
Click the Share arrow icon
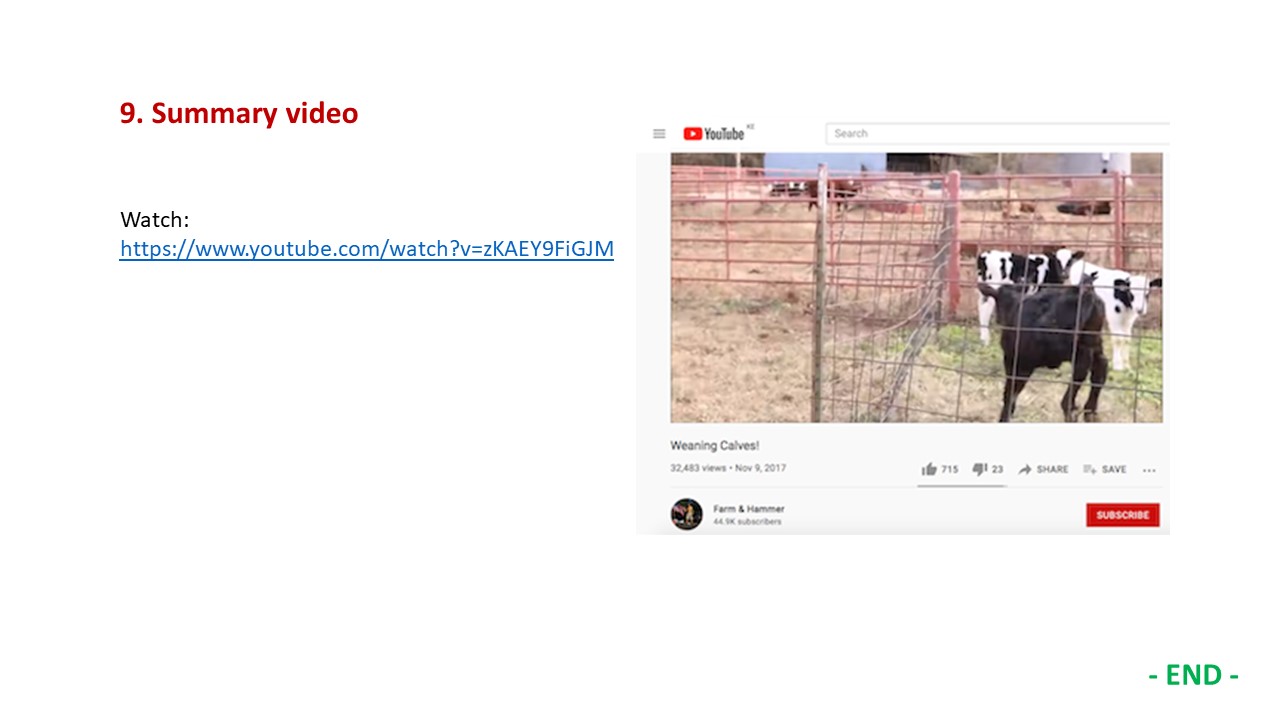click(1025, 469)
